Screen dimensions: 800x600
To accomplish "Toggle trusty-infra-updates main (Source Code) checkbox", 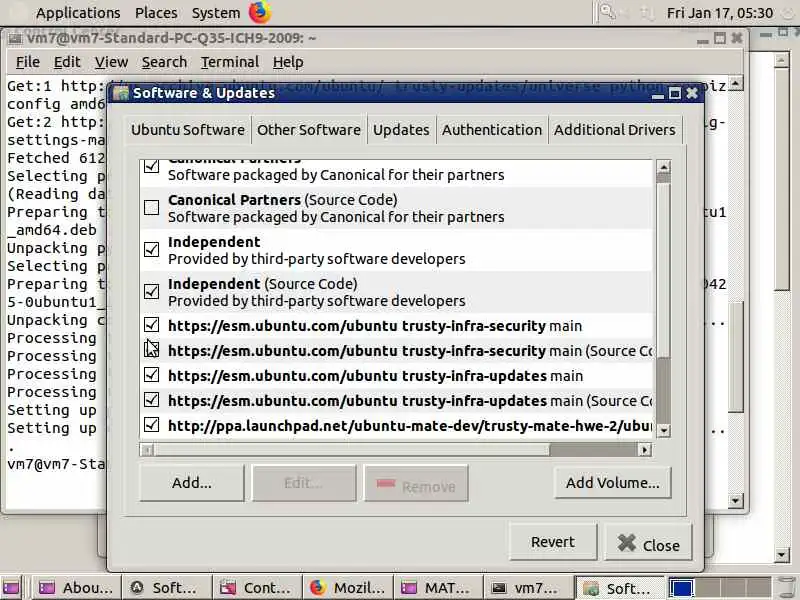I will coord(152,400).
